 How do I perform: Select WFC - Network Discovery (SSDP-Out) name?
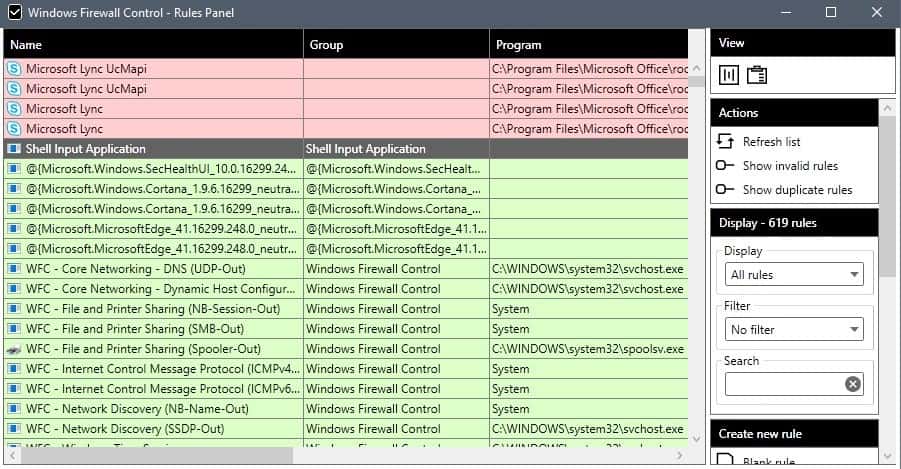coord(125,428)
